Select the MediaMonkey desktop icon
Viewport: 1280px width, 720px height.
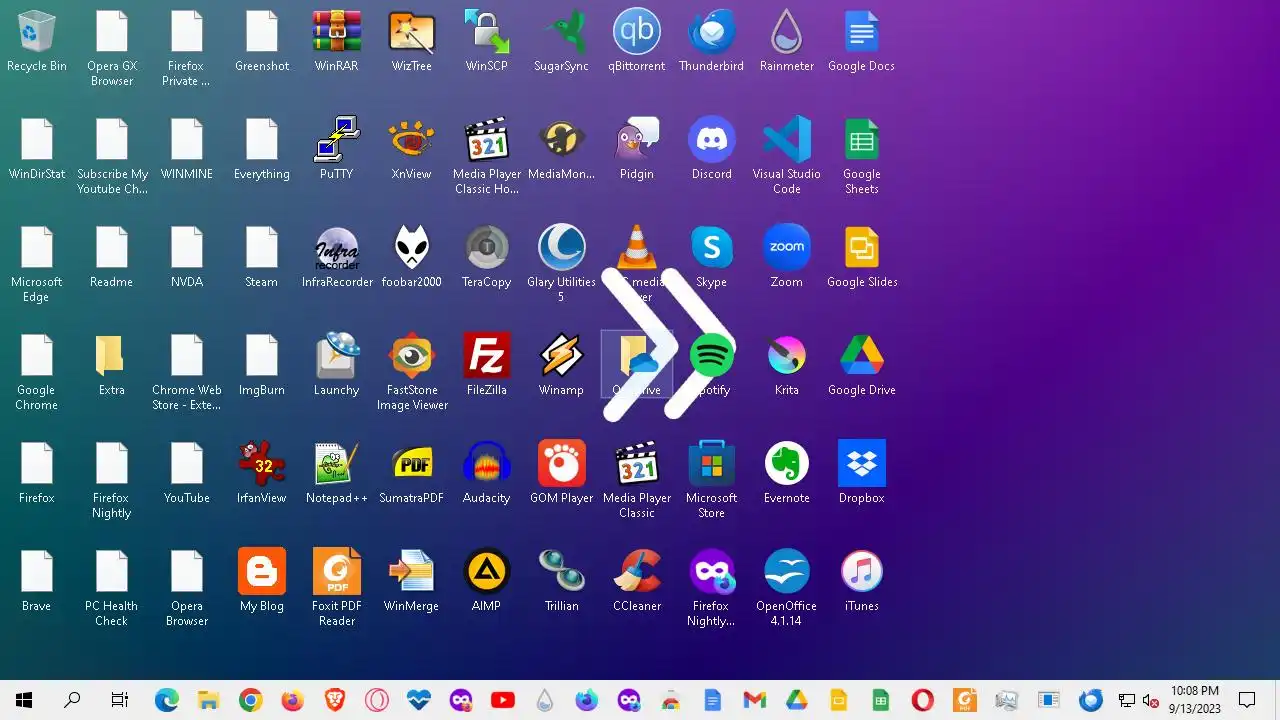coord(561,149)
